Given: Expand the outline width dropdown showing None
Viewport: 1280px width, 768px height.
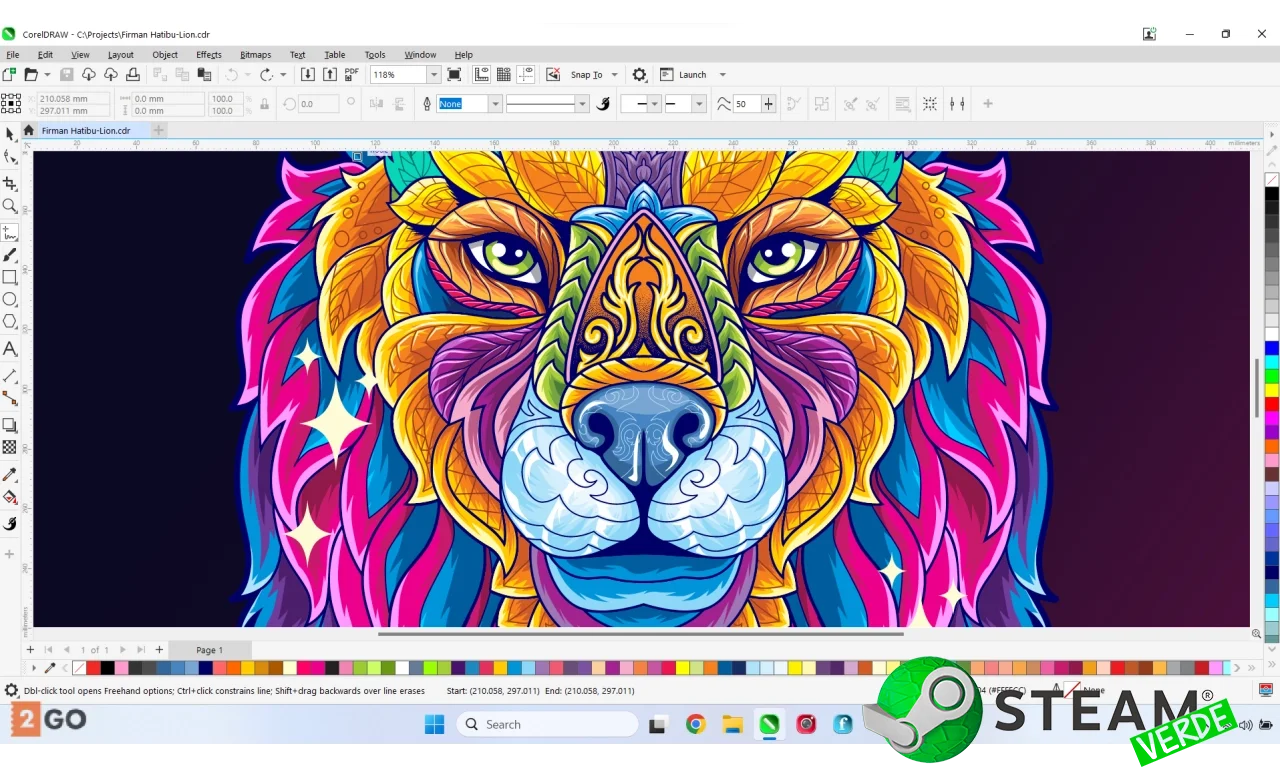Looking at the screenshot, I should coord(495,104).
